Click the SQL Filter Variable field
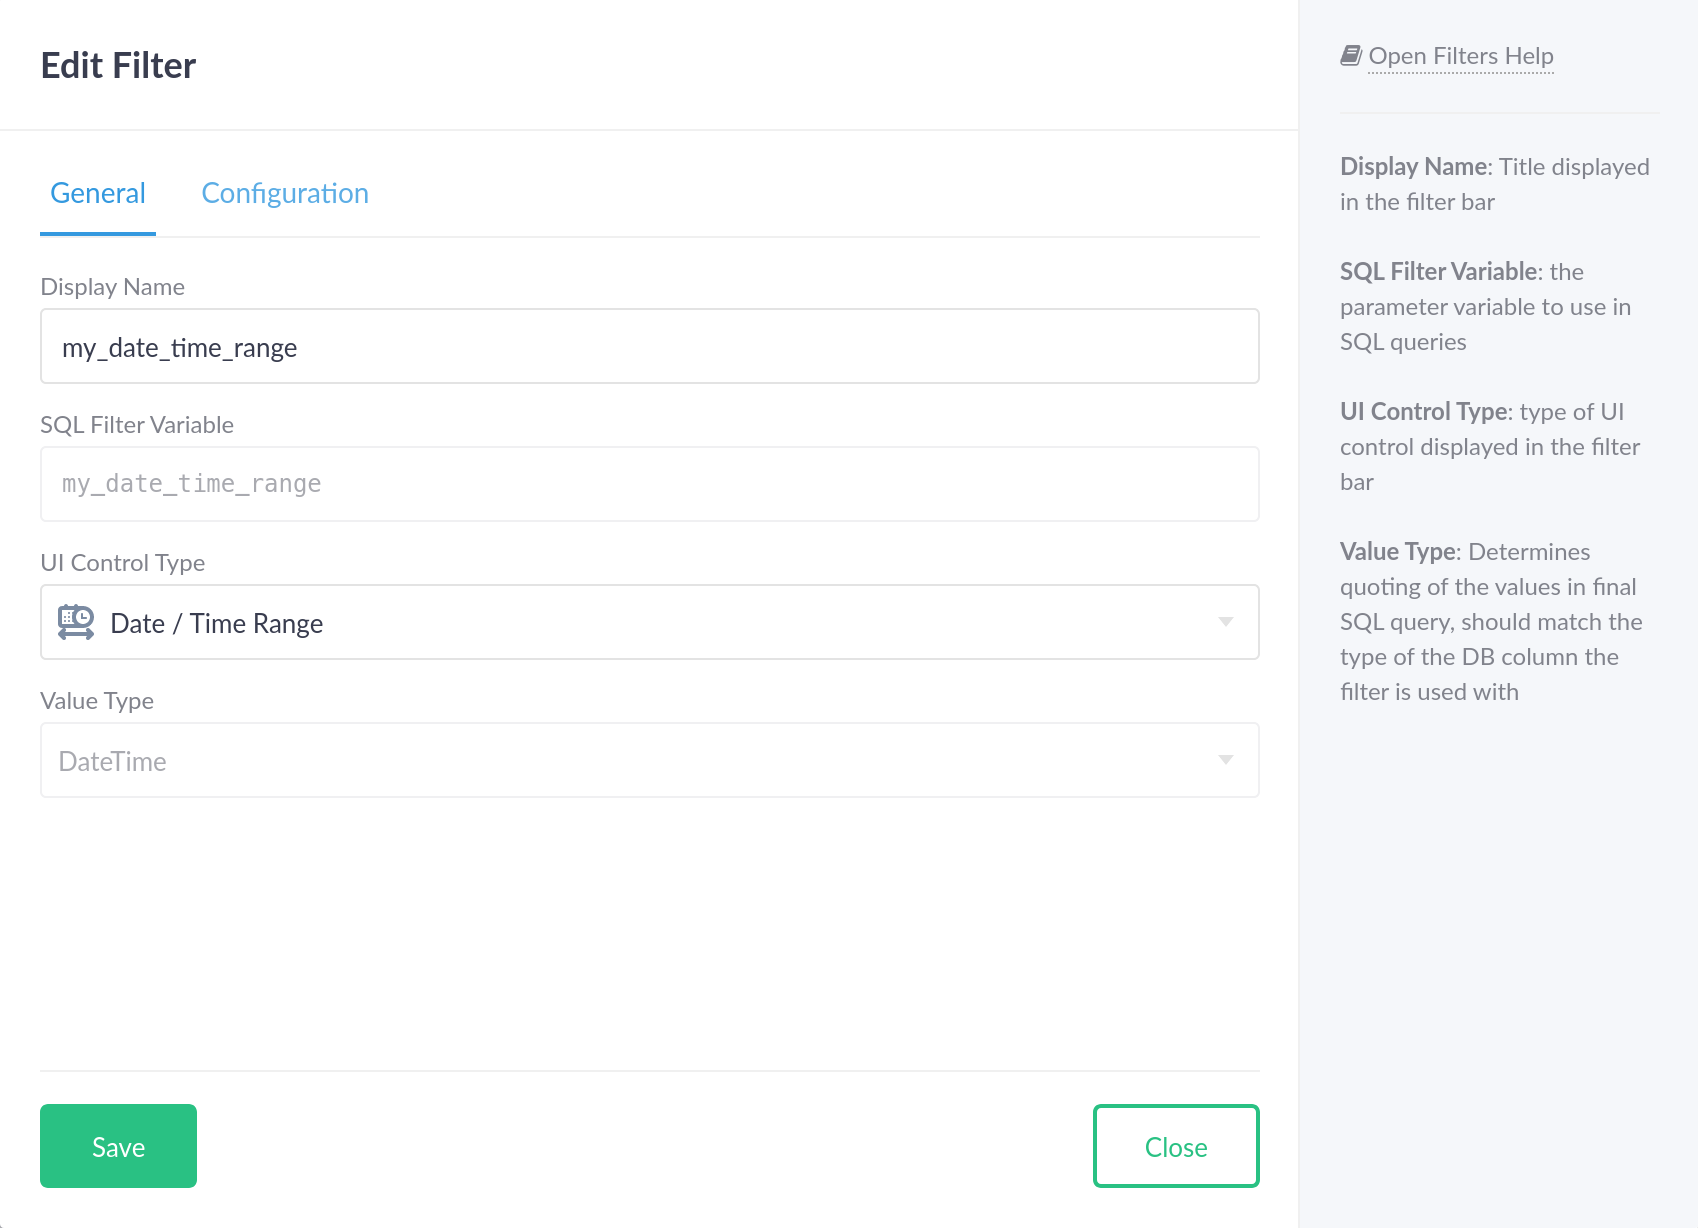The height and width of the screenshot is (1228, 1698). [x=650, y=484]
